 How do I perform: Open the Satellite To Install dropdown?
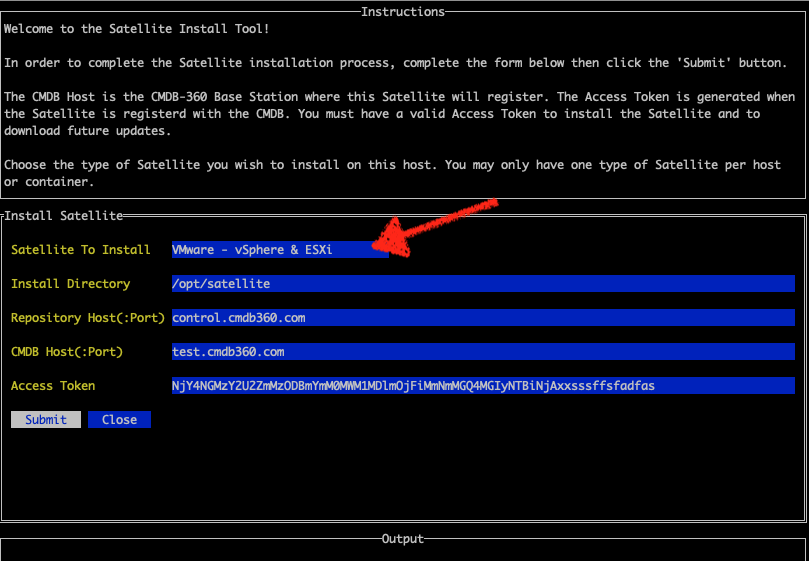(x=280, y=250)
